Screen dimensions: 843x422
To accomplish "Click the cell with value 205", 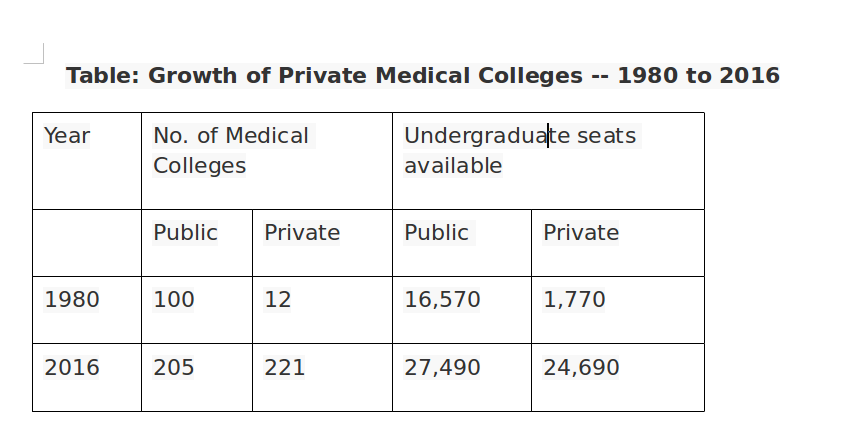I will pos(174,368).
